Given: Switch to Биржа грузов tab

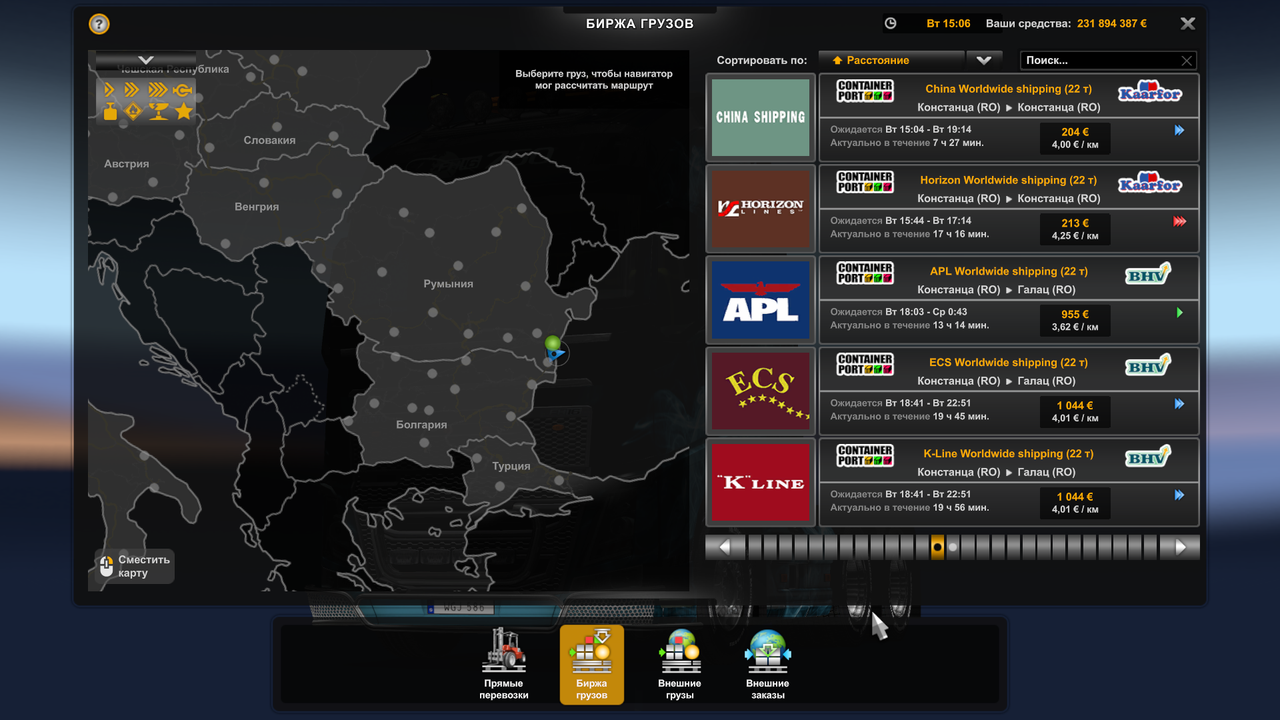Looking at the screenshot, I should point(592,664).
